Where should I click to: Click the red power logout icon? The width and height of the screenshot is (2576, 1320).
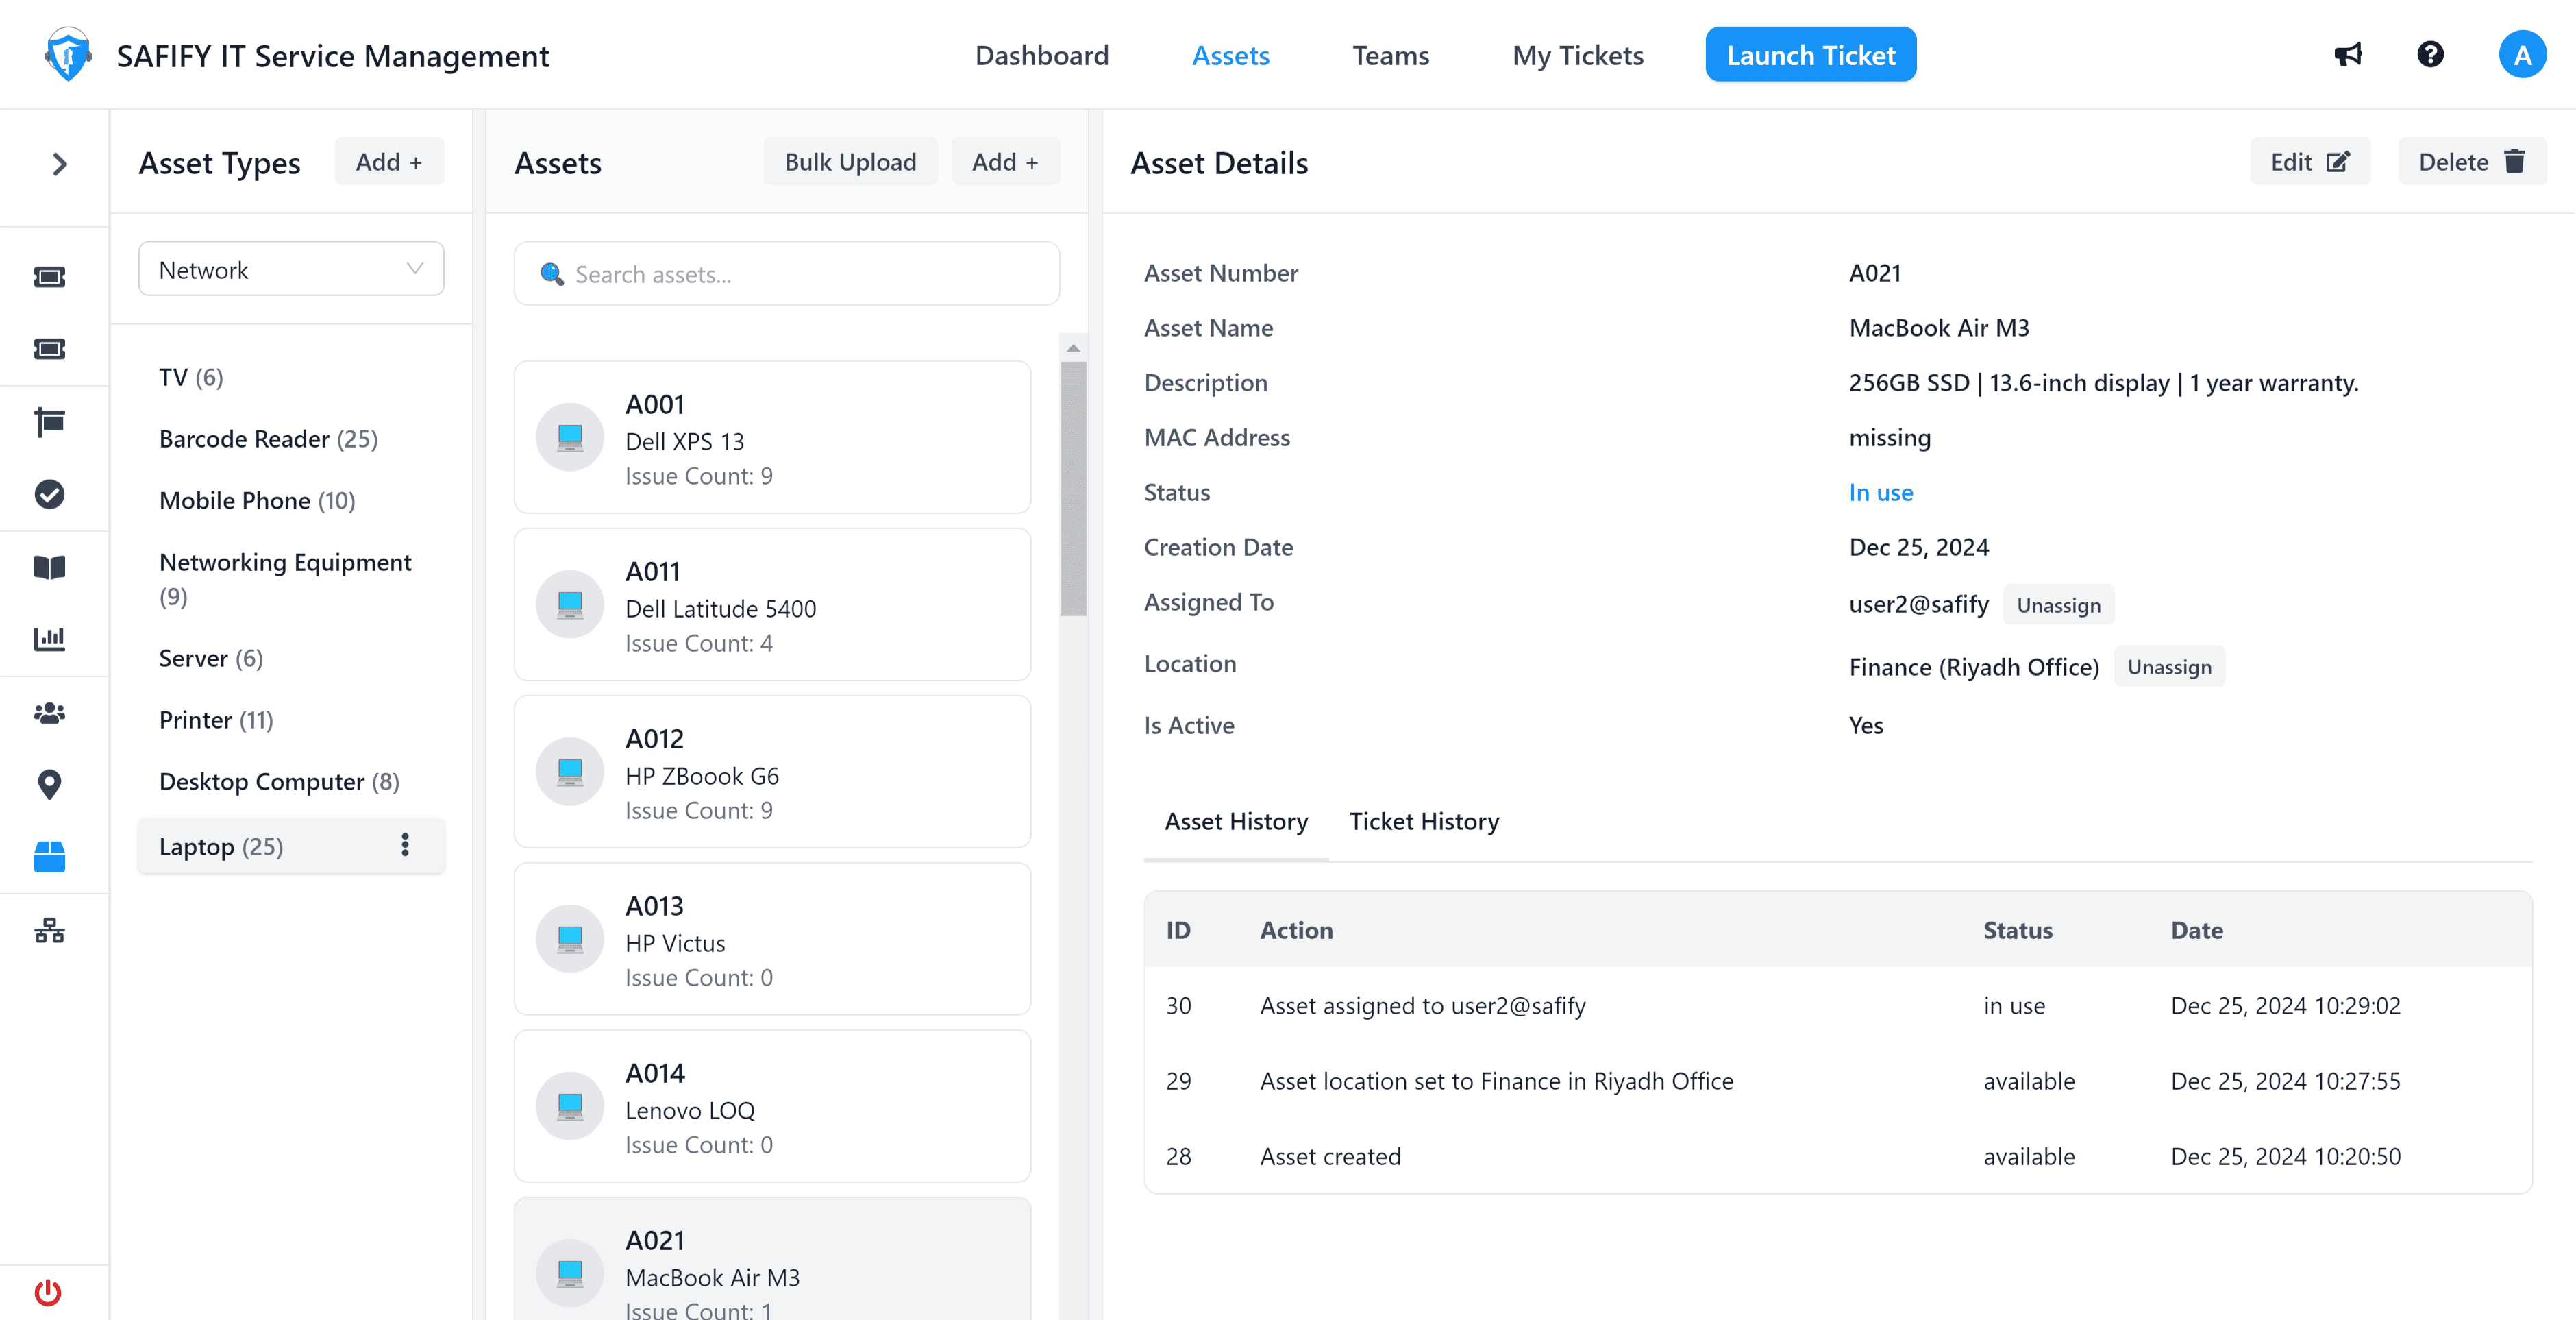[x=48, y=1292]
